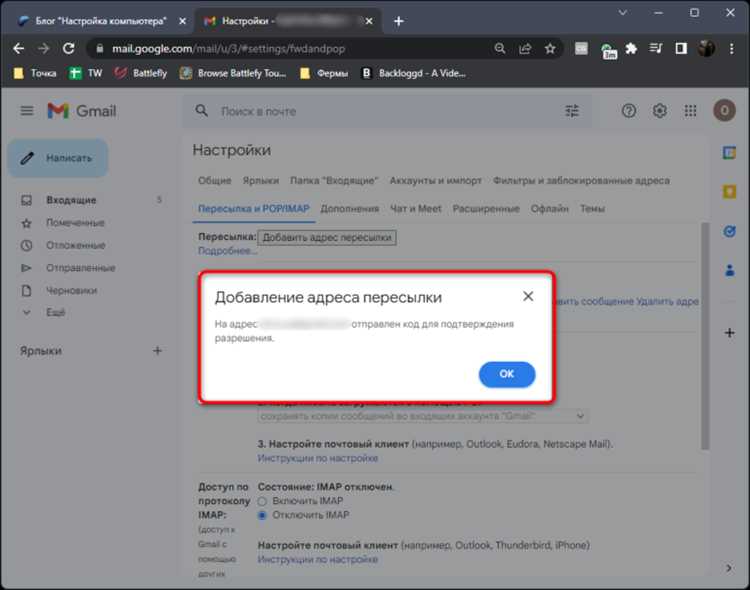Click the Gmail logo
Viewport: 750px width, 590px height.
pos(82,111)
